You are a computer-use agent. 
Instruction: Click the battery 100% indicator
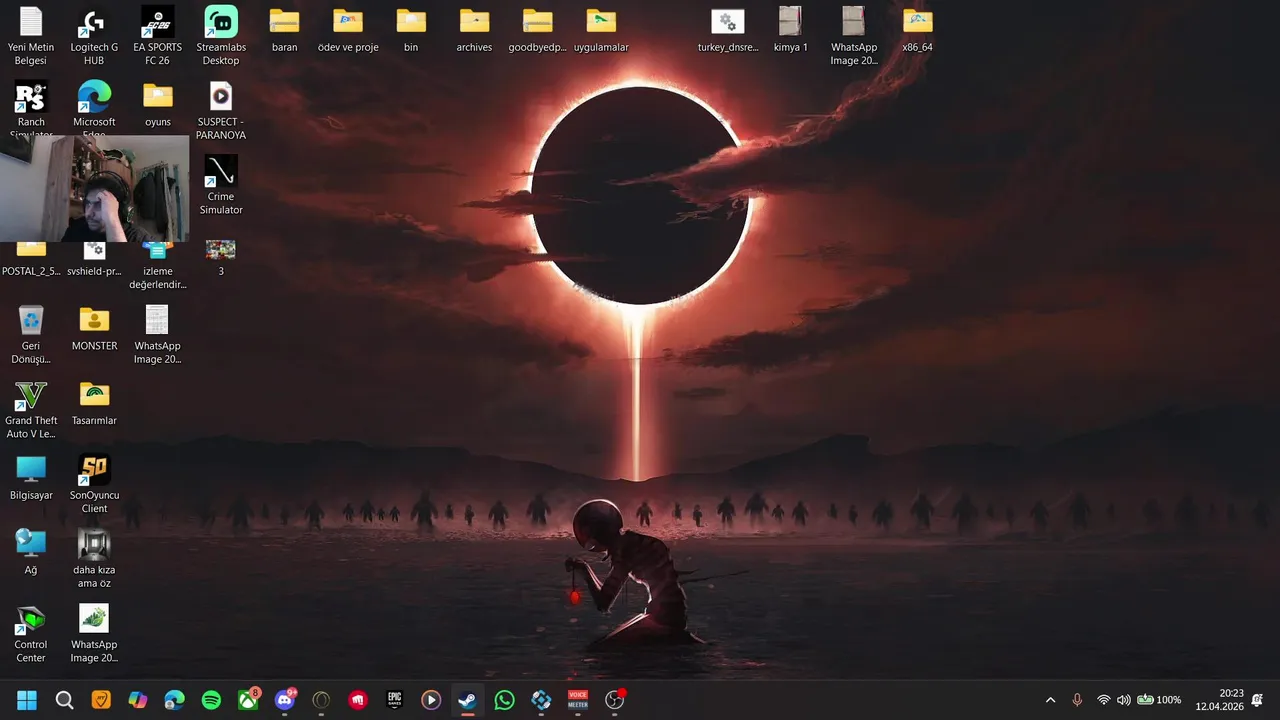[x=1159, y=700]
